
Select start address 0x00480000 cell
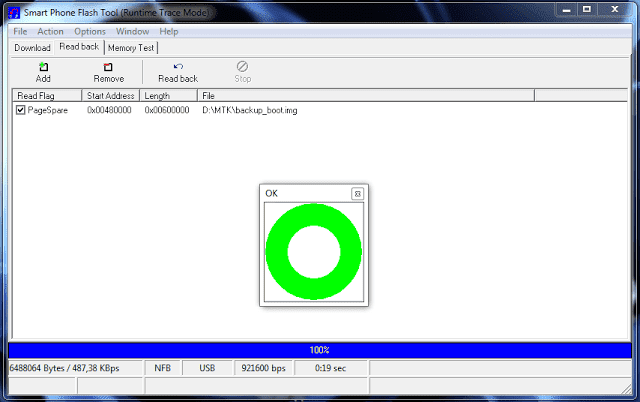[x=109, y=110]
